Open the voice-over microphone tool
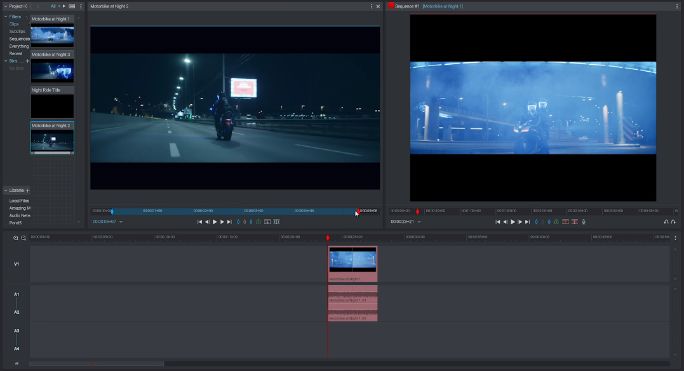Screen dimensions: 684x371 [x=584, y=222]
